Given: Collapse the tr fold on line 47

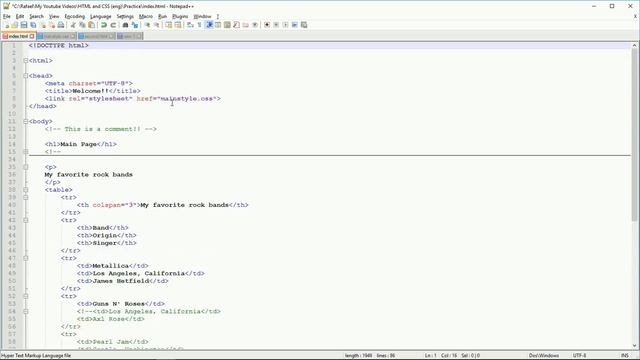Looking at the screenshot, I should (x=26, y=258).
